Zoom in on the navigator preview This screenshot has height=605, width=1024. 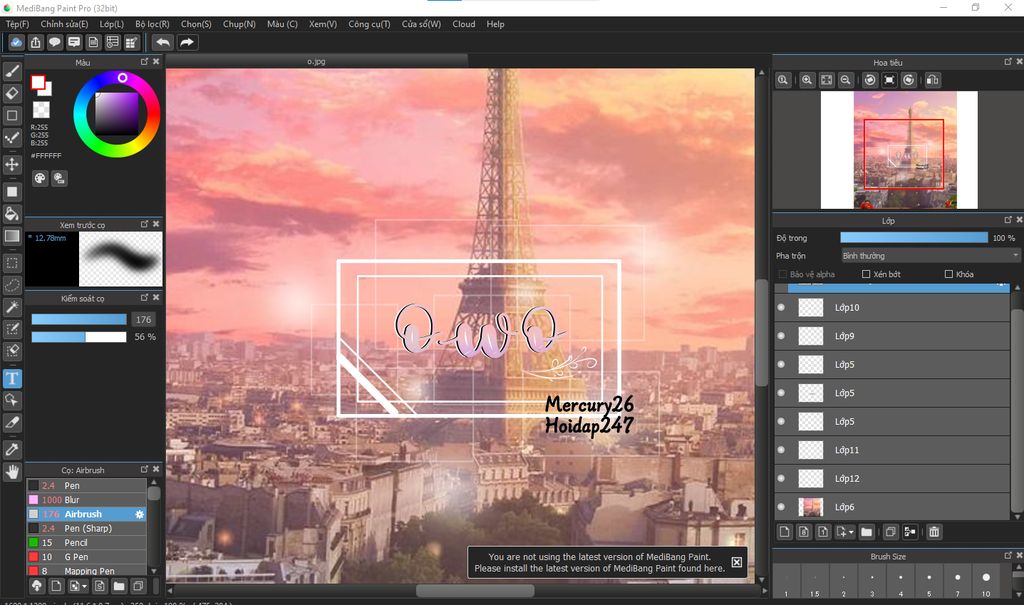pos(807,80)
